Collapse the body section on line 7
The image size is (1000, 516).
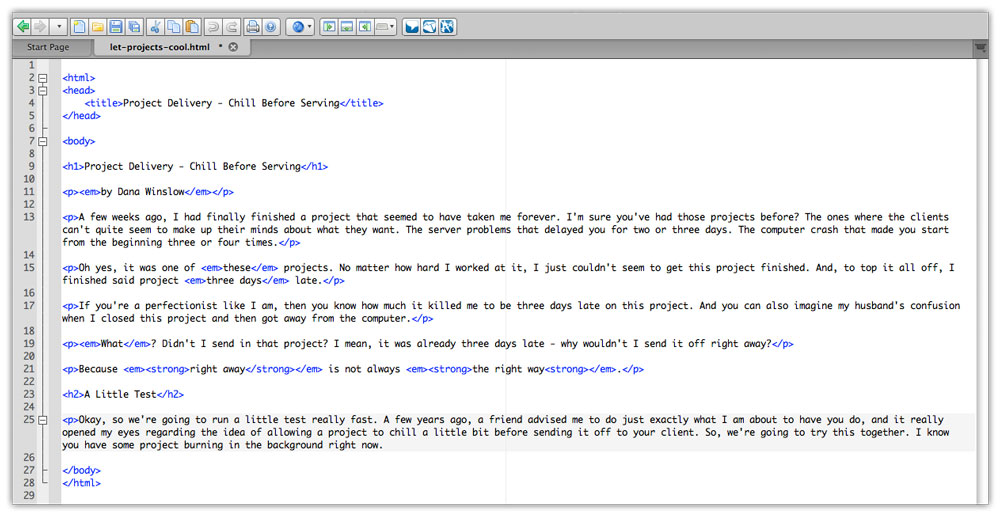(42, 141)
